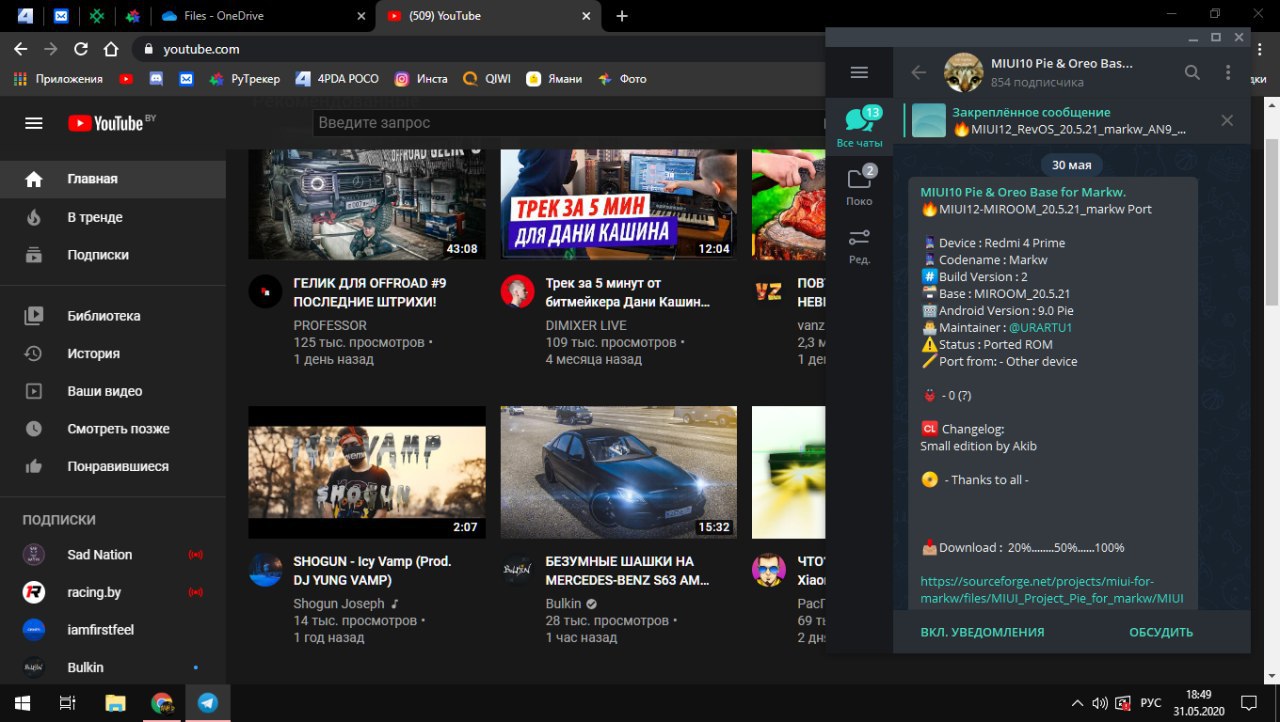Open 'ТРЕК ЗА 5 МИН' video thumbnail

(x=618, y=204)
